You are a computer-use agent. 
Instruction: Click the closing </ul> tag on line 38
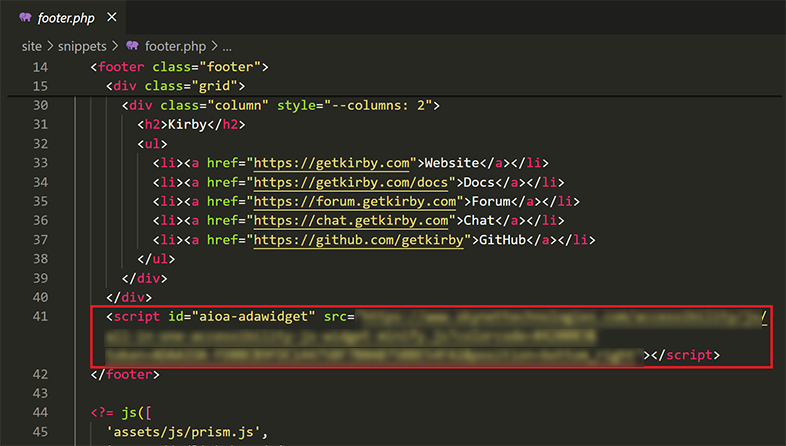click(x=156, y=259)
